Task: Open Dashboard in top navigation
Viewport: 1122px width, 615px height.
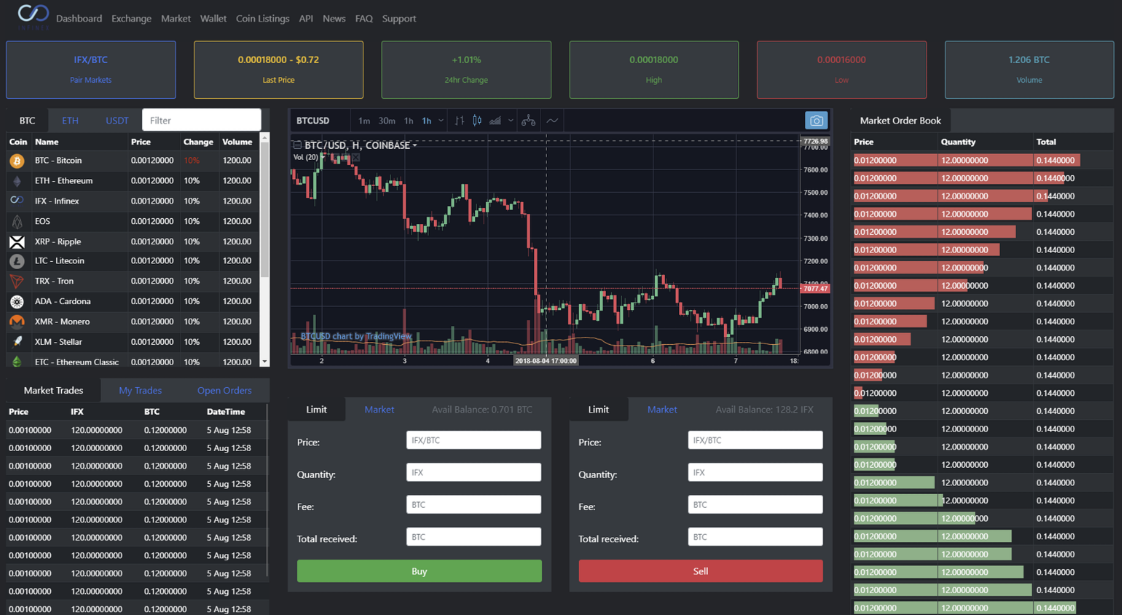Action: pyautogui.click(x=79, y=19)
